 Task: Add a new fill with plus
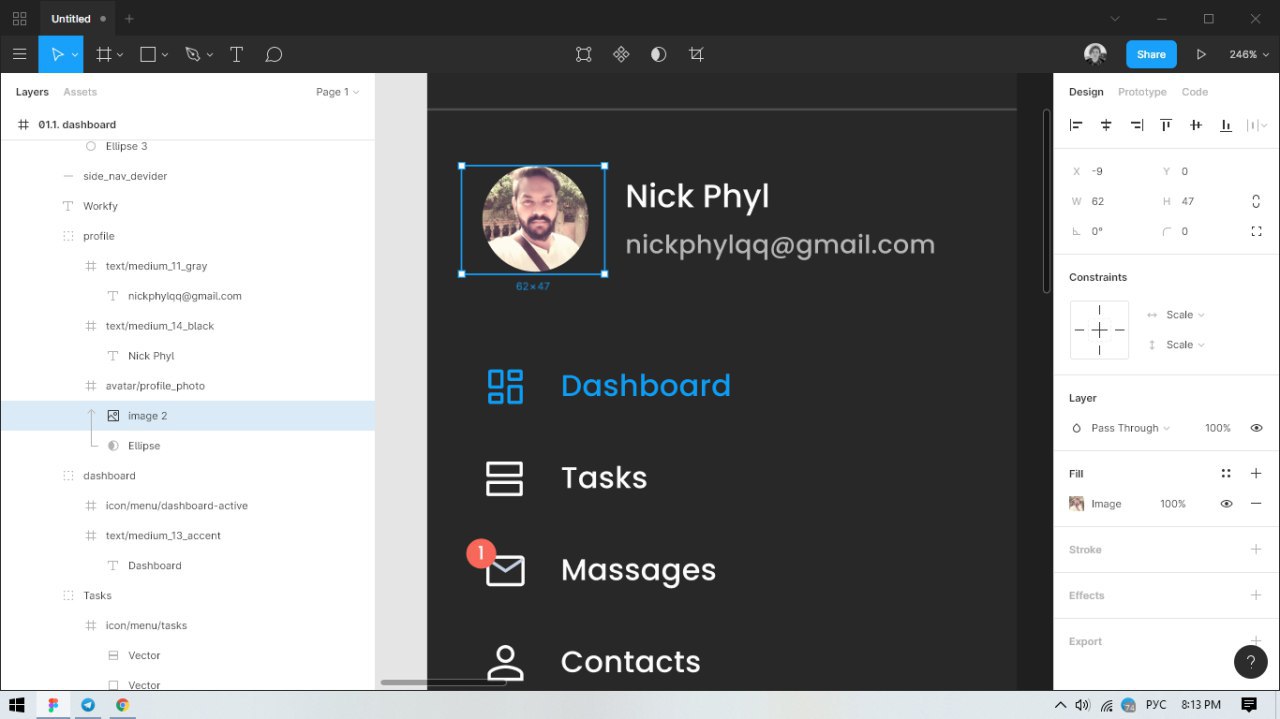tap(1256, 474)
